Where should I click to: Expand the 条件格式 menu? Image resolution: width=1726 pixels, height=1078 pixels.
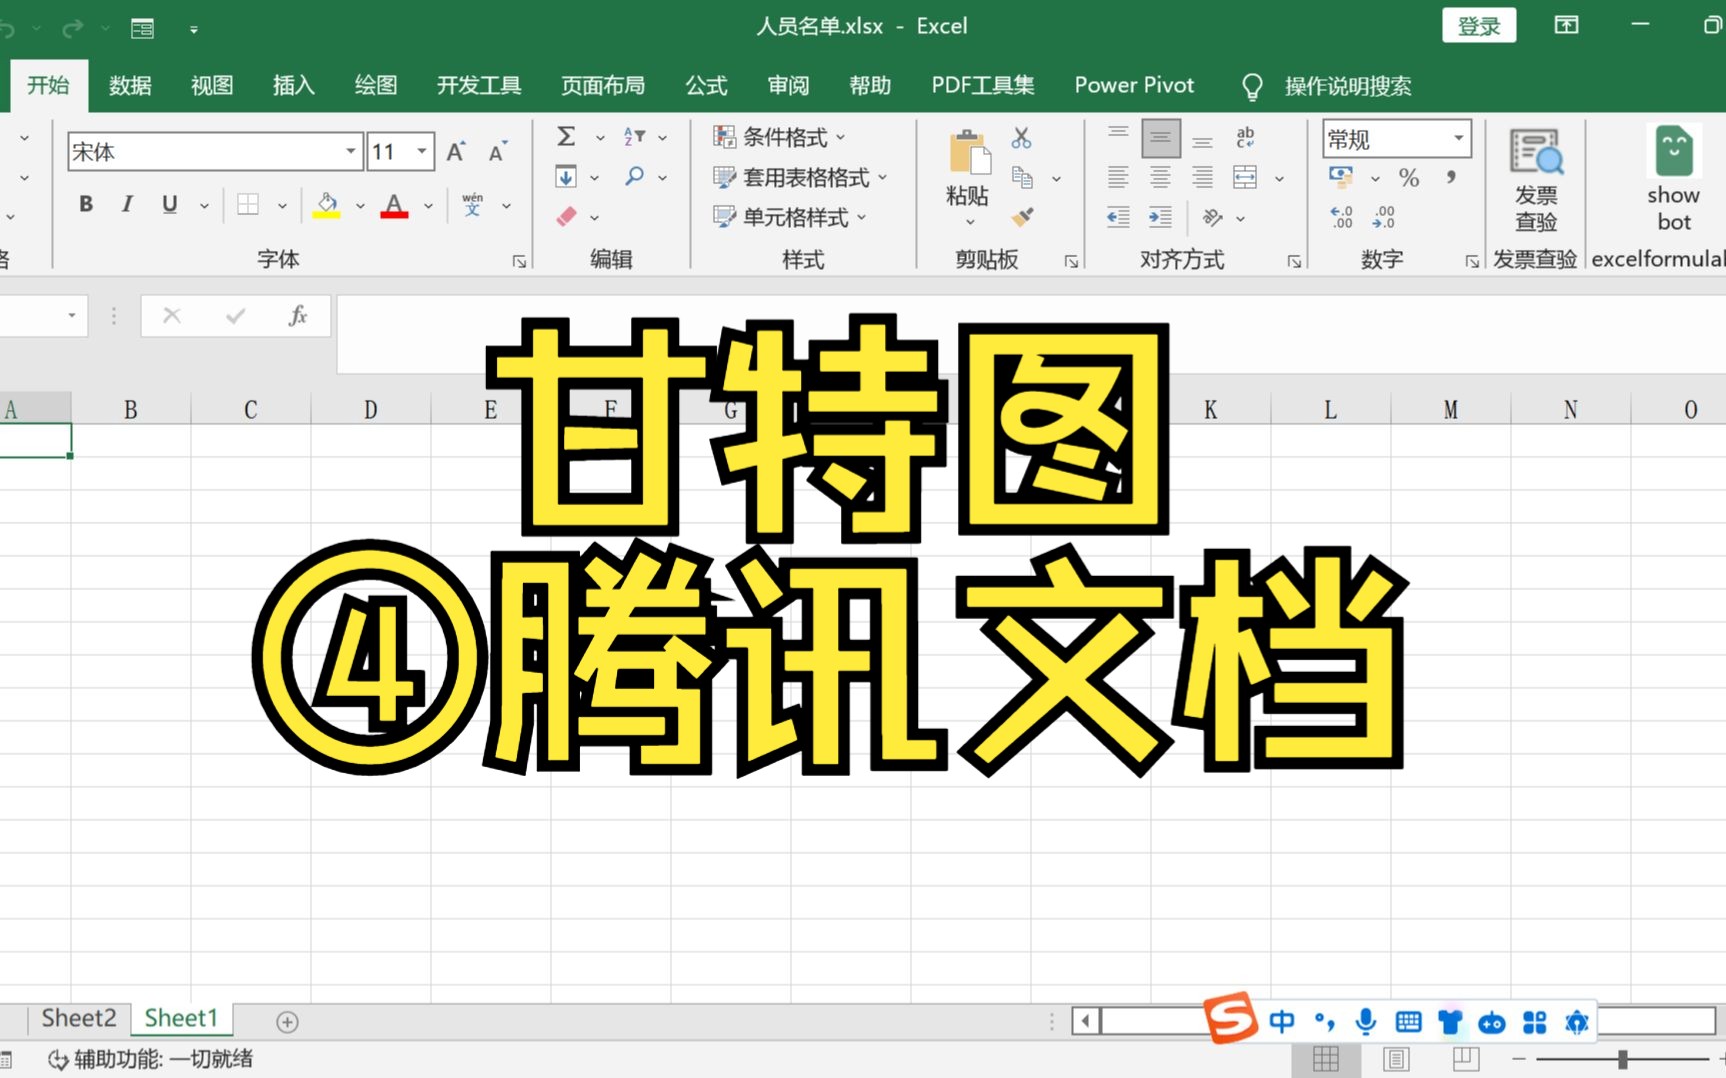(x=780, y=137)
